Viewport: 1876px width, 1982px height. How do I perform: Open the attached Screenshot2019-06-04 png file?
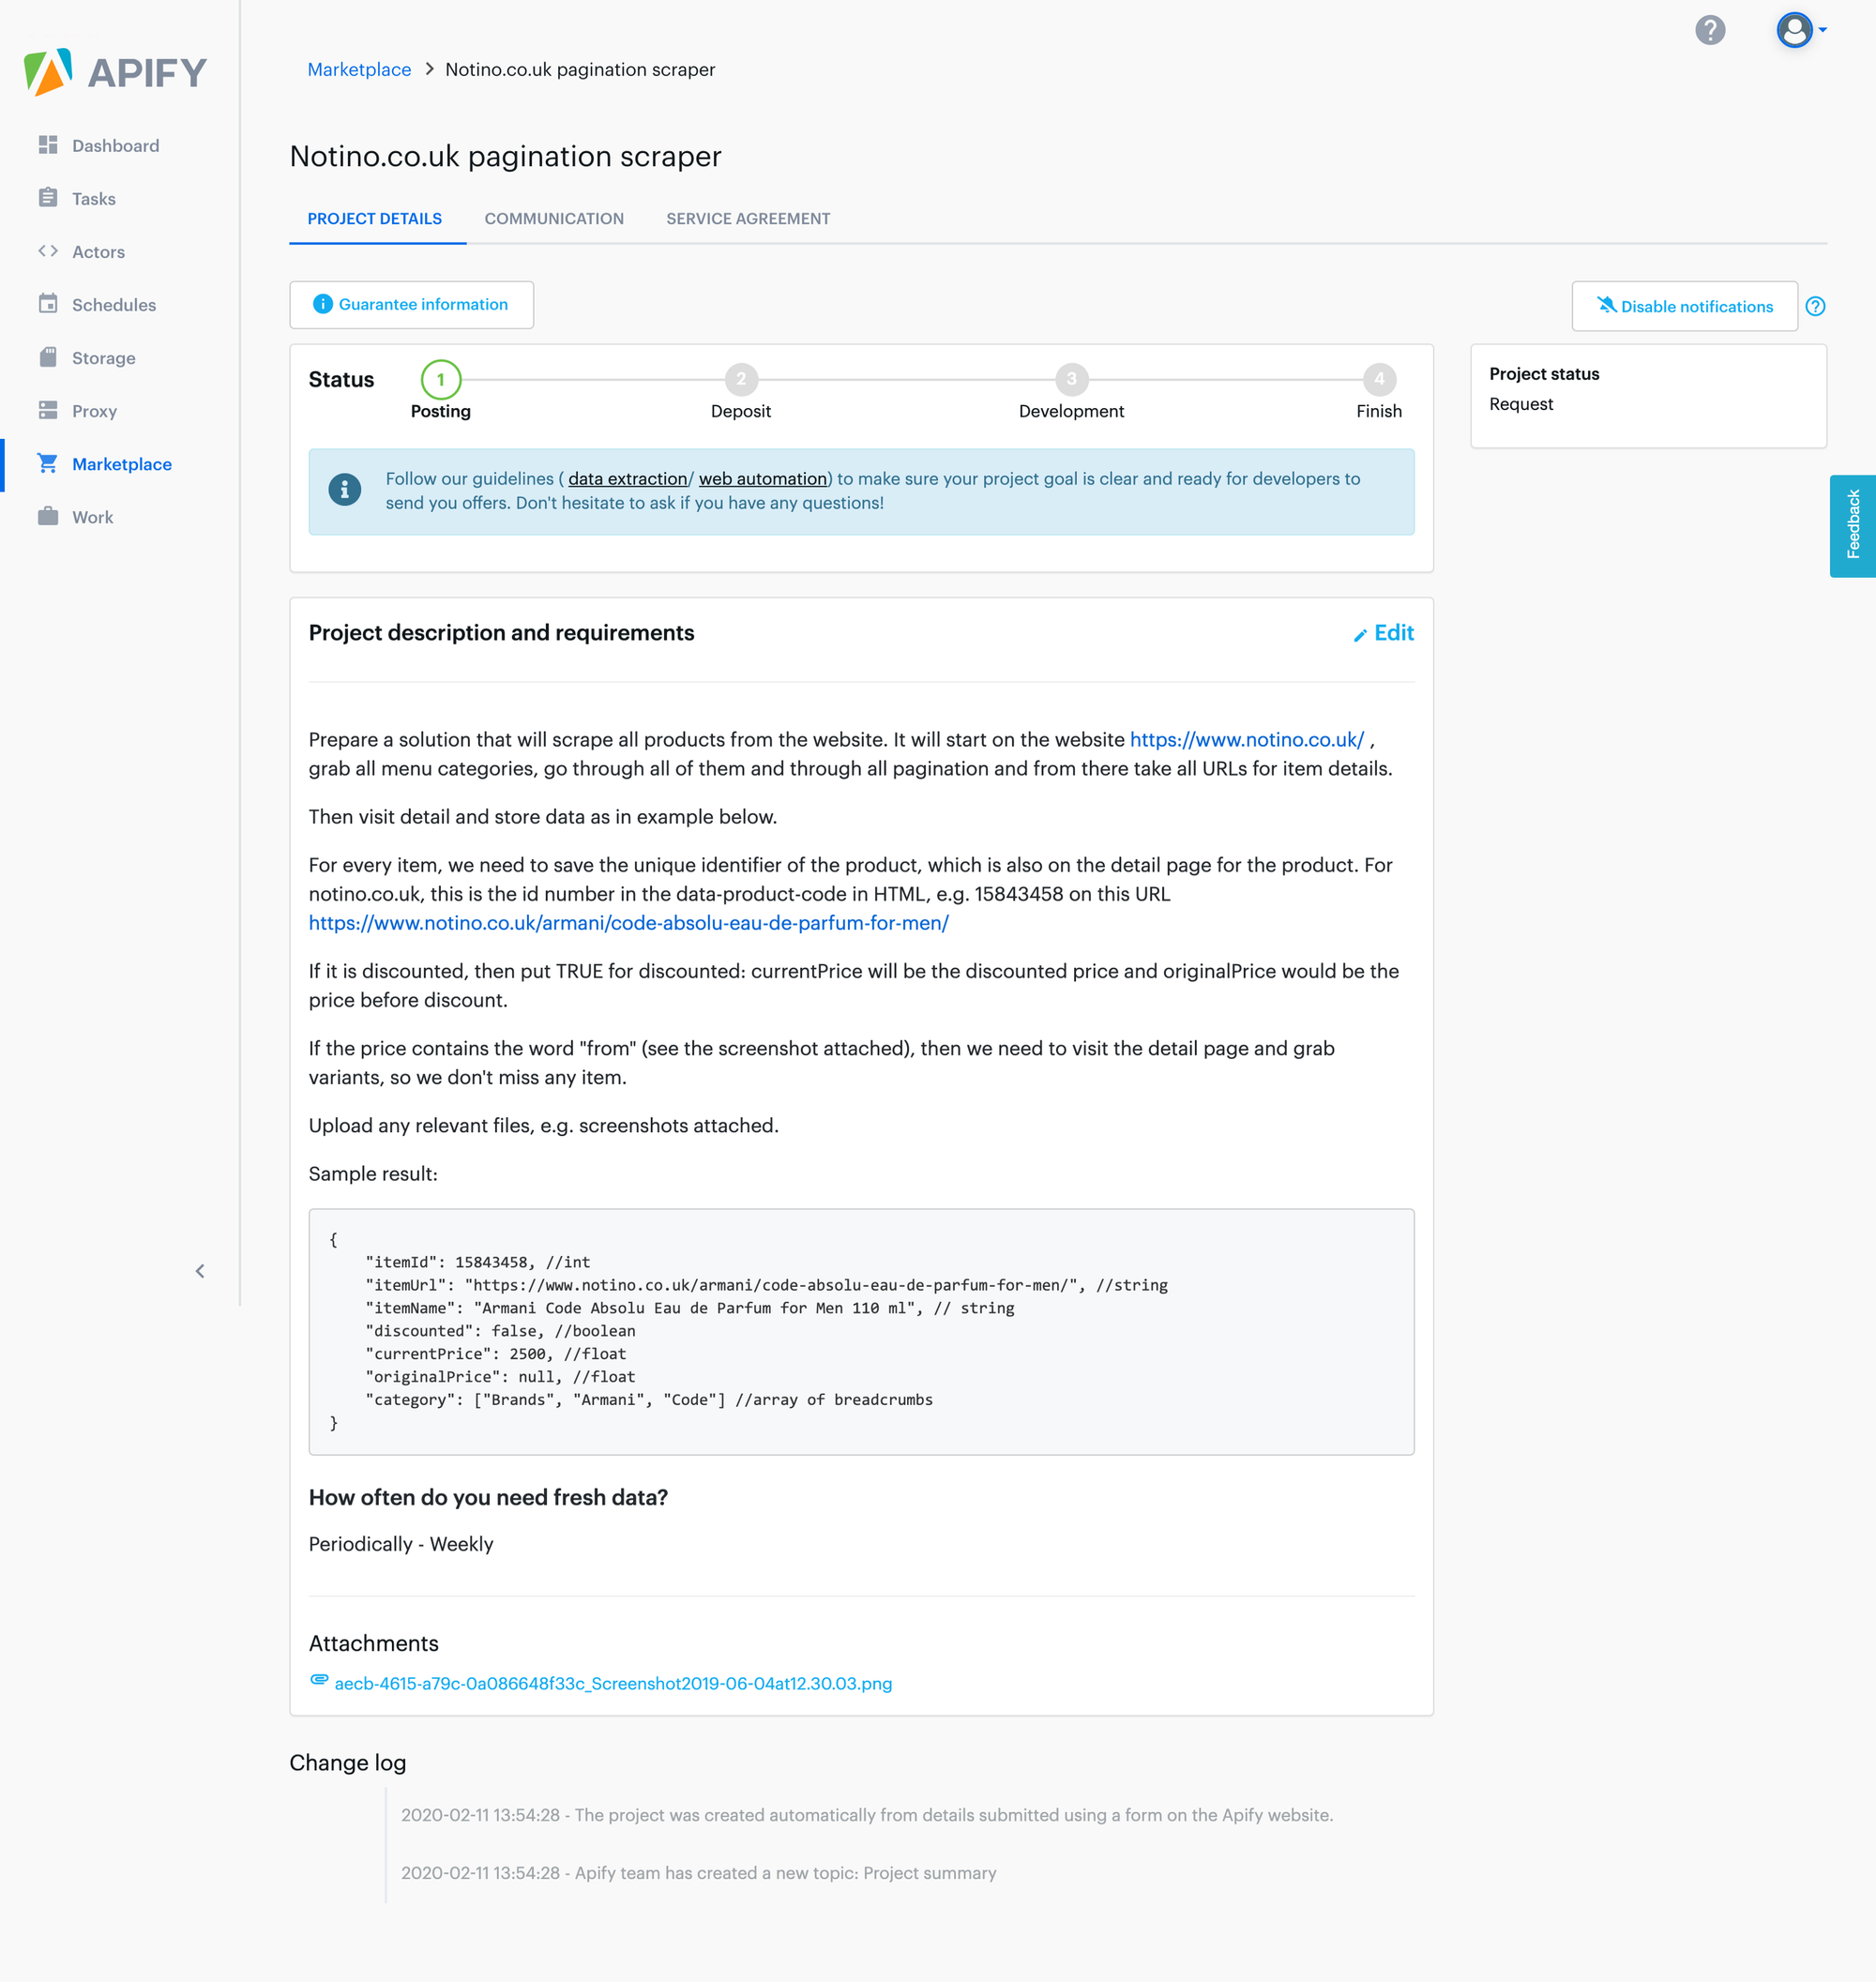pyautogui.click(x=613, y=1684)
